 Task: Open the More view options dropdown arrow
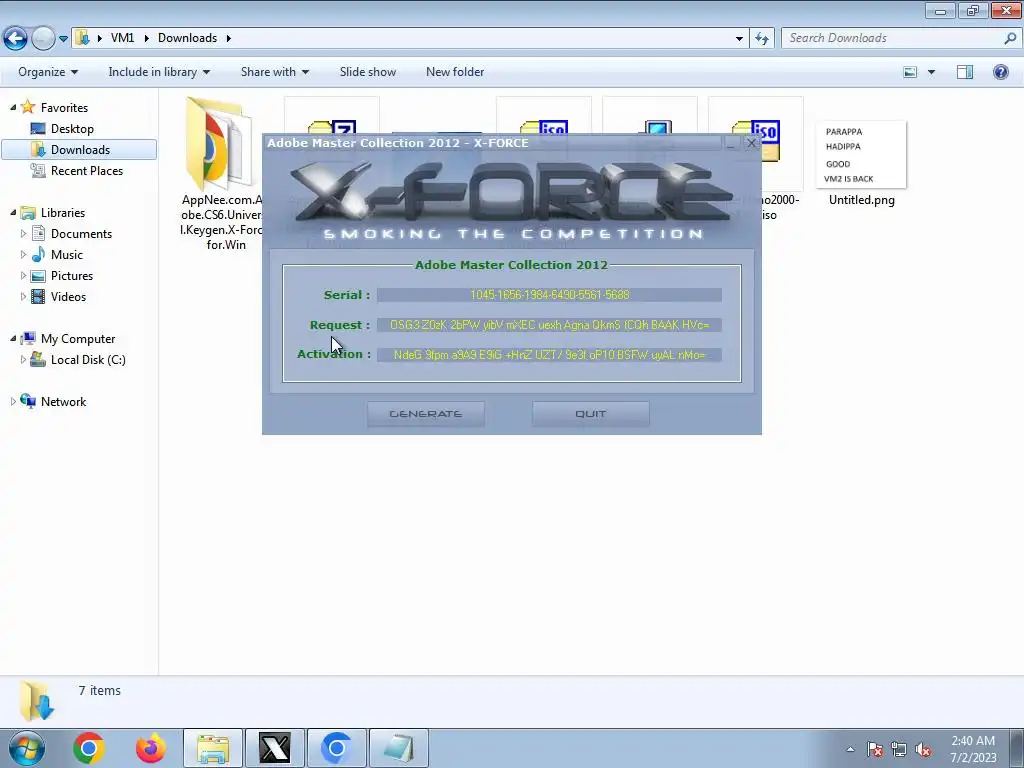click(x=931, y=72)
